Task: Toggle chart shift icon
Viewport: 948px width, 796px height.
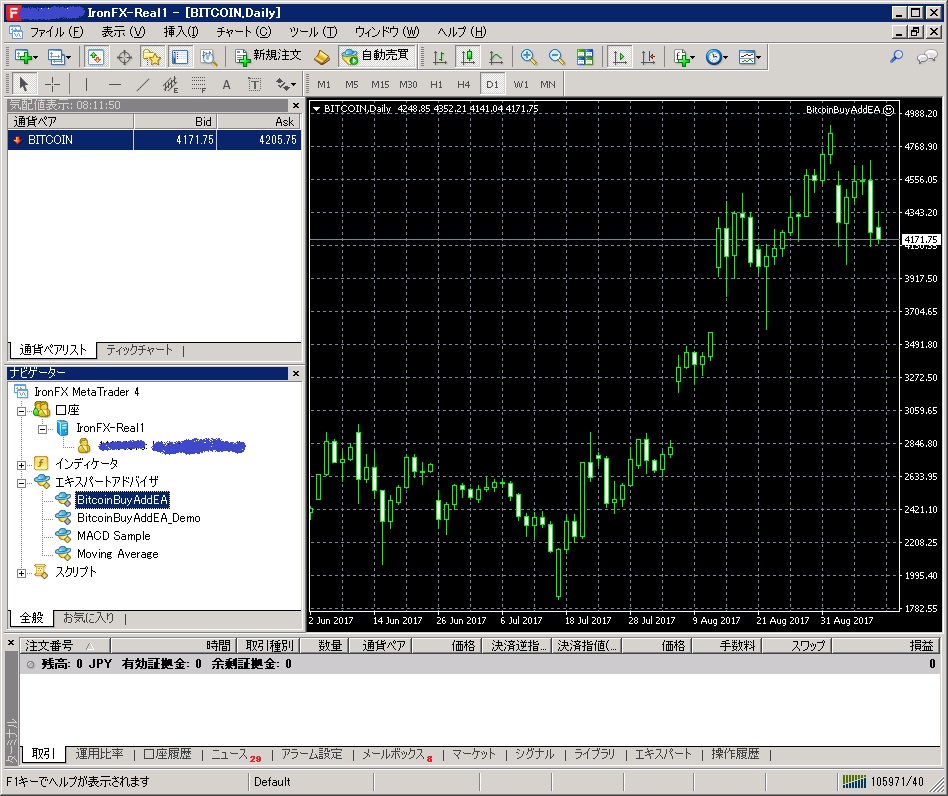Action: click(648, 57)
